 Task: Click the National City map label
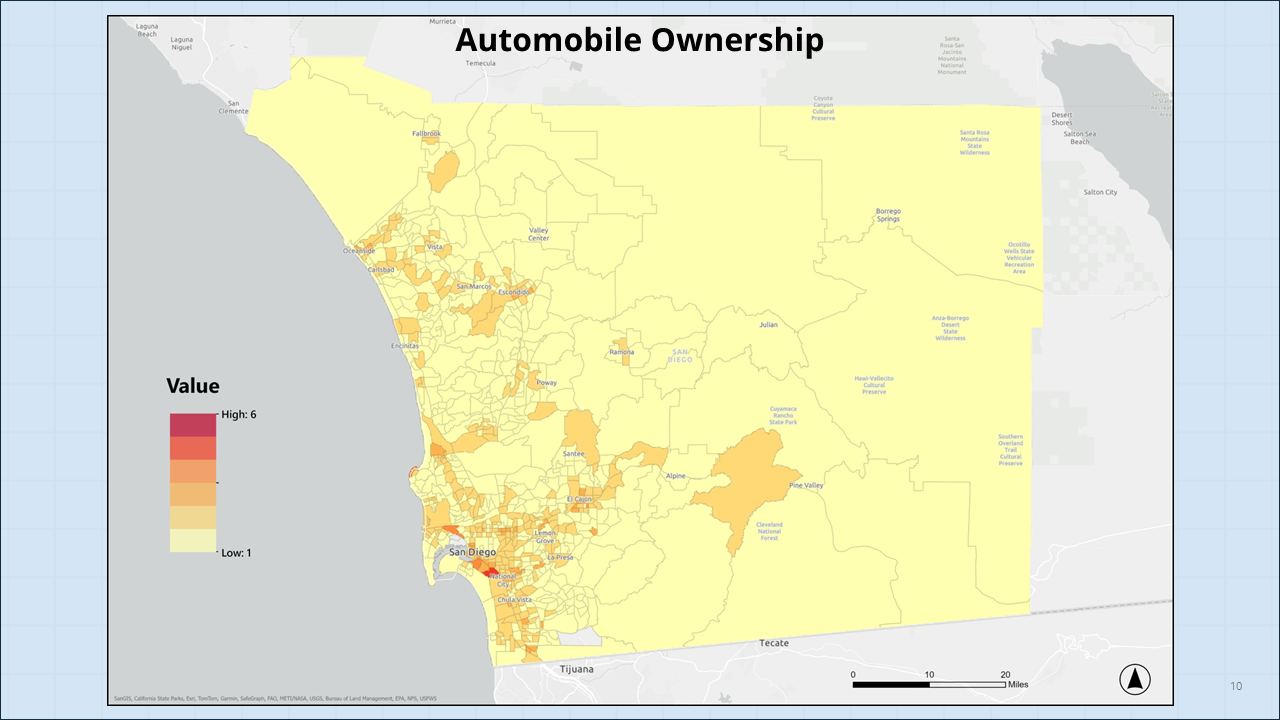pos(504,579)
